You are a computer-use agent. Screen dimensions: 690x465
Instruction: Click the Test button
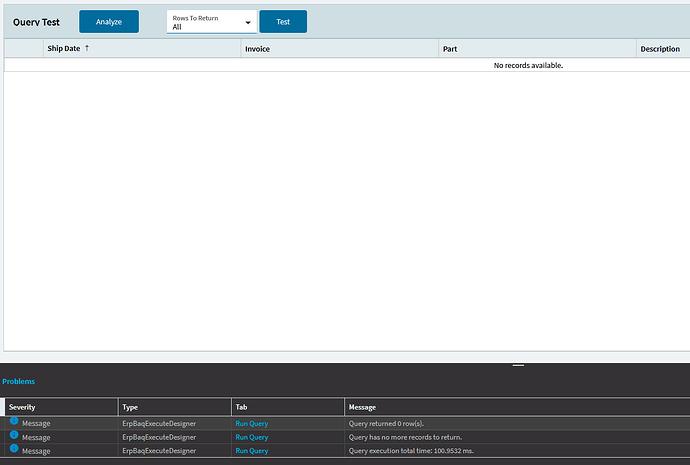tap(283, 22)
